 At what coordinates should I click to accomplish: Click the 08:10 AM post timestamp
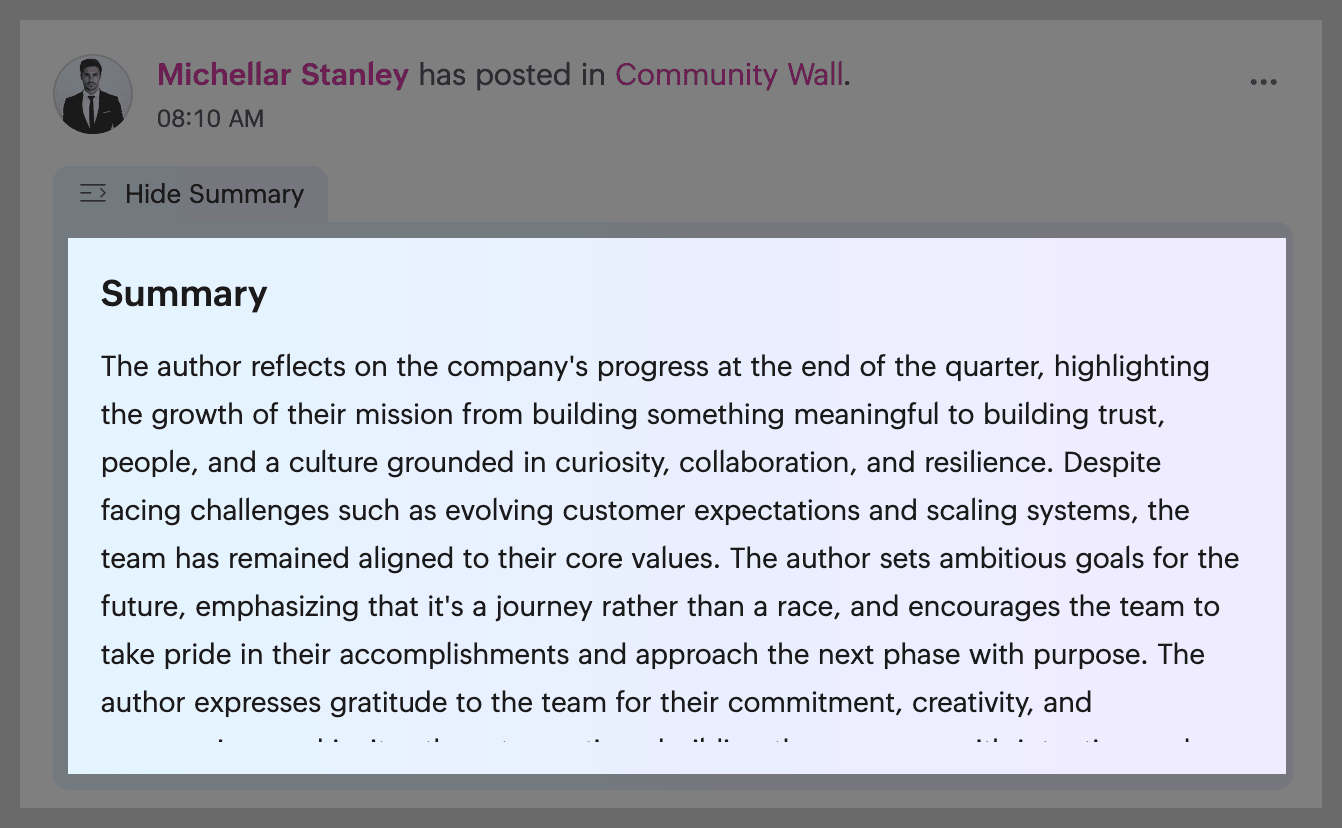(x=210, y=119)
